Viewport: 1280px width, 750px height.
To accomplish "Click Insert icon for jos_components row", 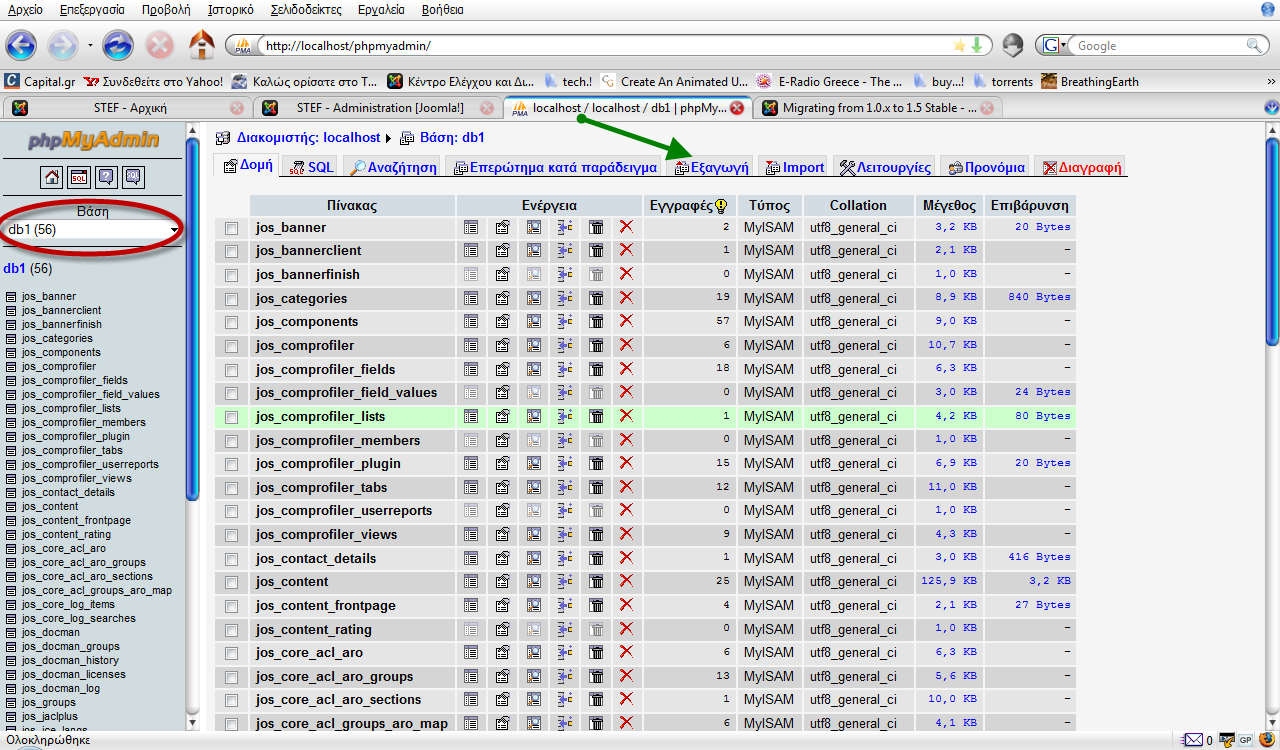I will click(564, 321).
